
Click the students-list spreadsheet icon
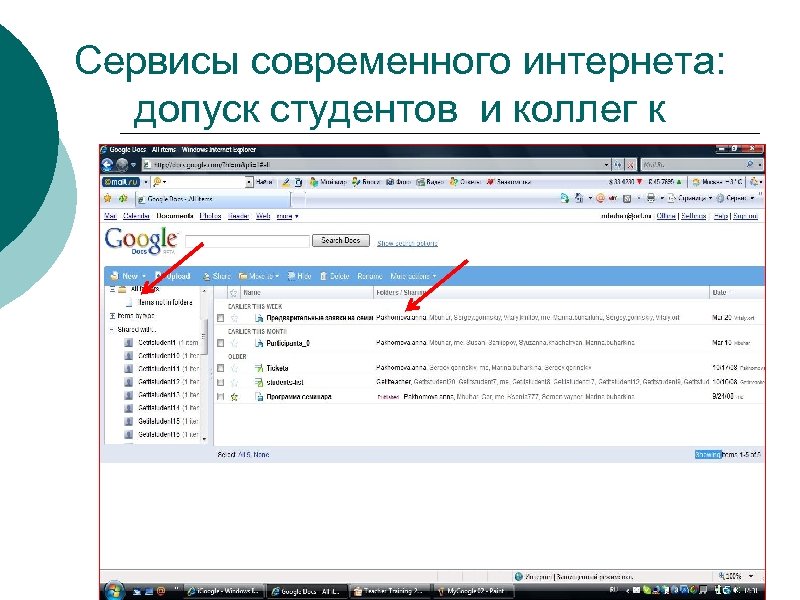click(259, 382)
